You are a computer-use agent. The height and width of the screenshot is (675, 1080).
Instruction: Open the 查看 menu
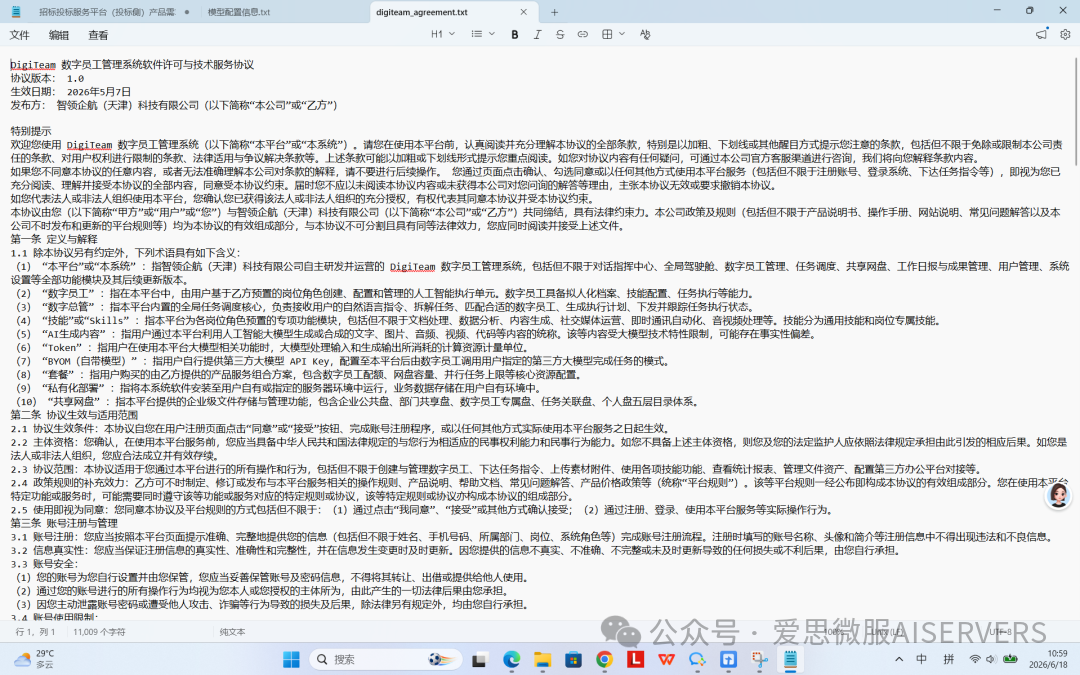point(98,35)
